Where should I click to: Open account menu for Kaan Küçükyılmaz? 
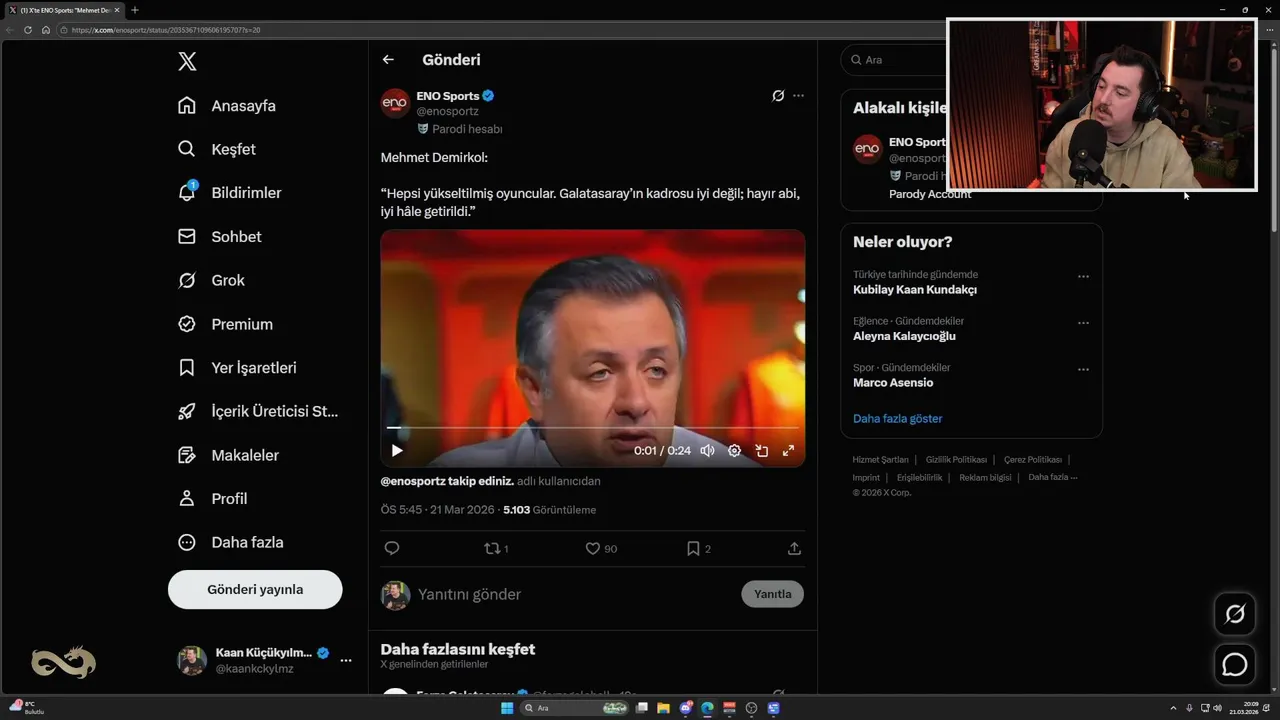click(x=265, y=660)
